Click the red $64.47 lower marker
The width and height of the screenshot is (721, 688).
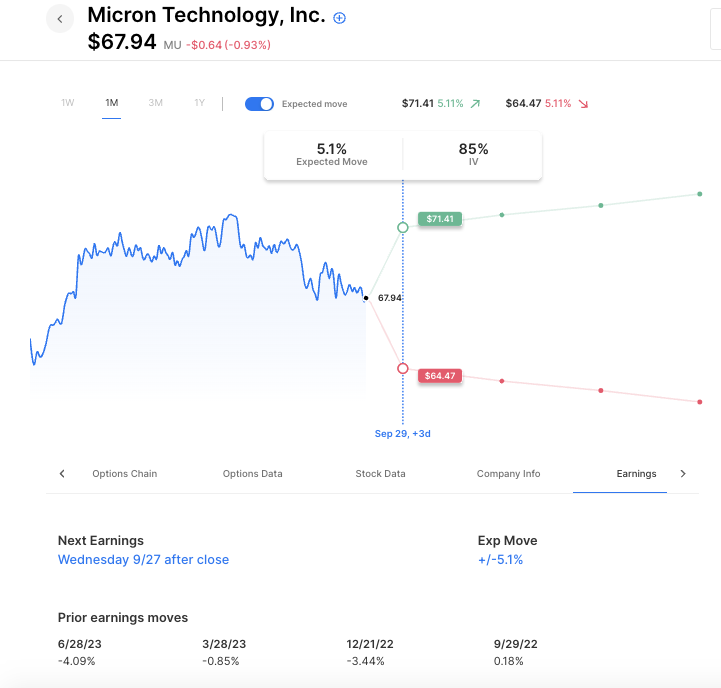440,376
